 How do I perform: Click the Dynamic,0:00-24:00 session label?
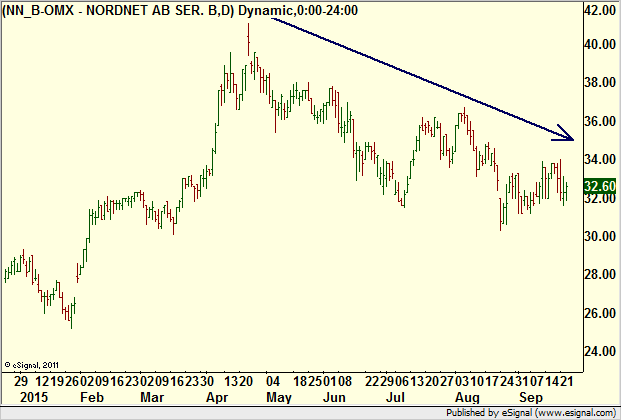(x=298, y=10)
